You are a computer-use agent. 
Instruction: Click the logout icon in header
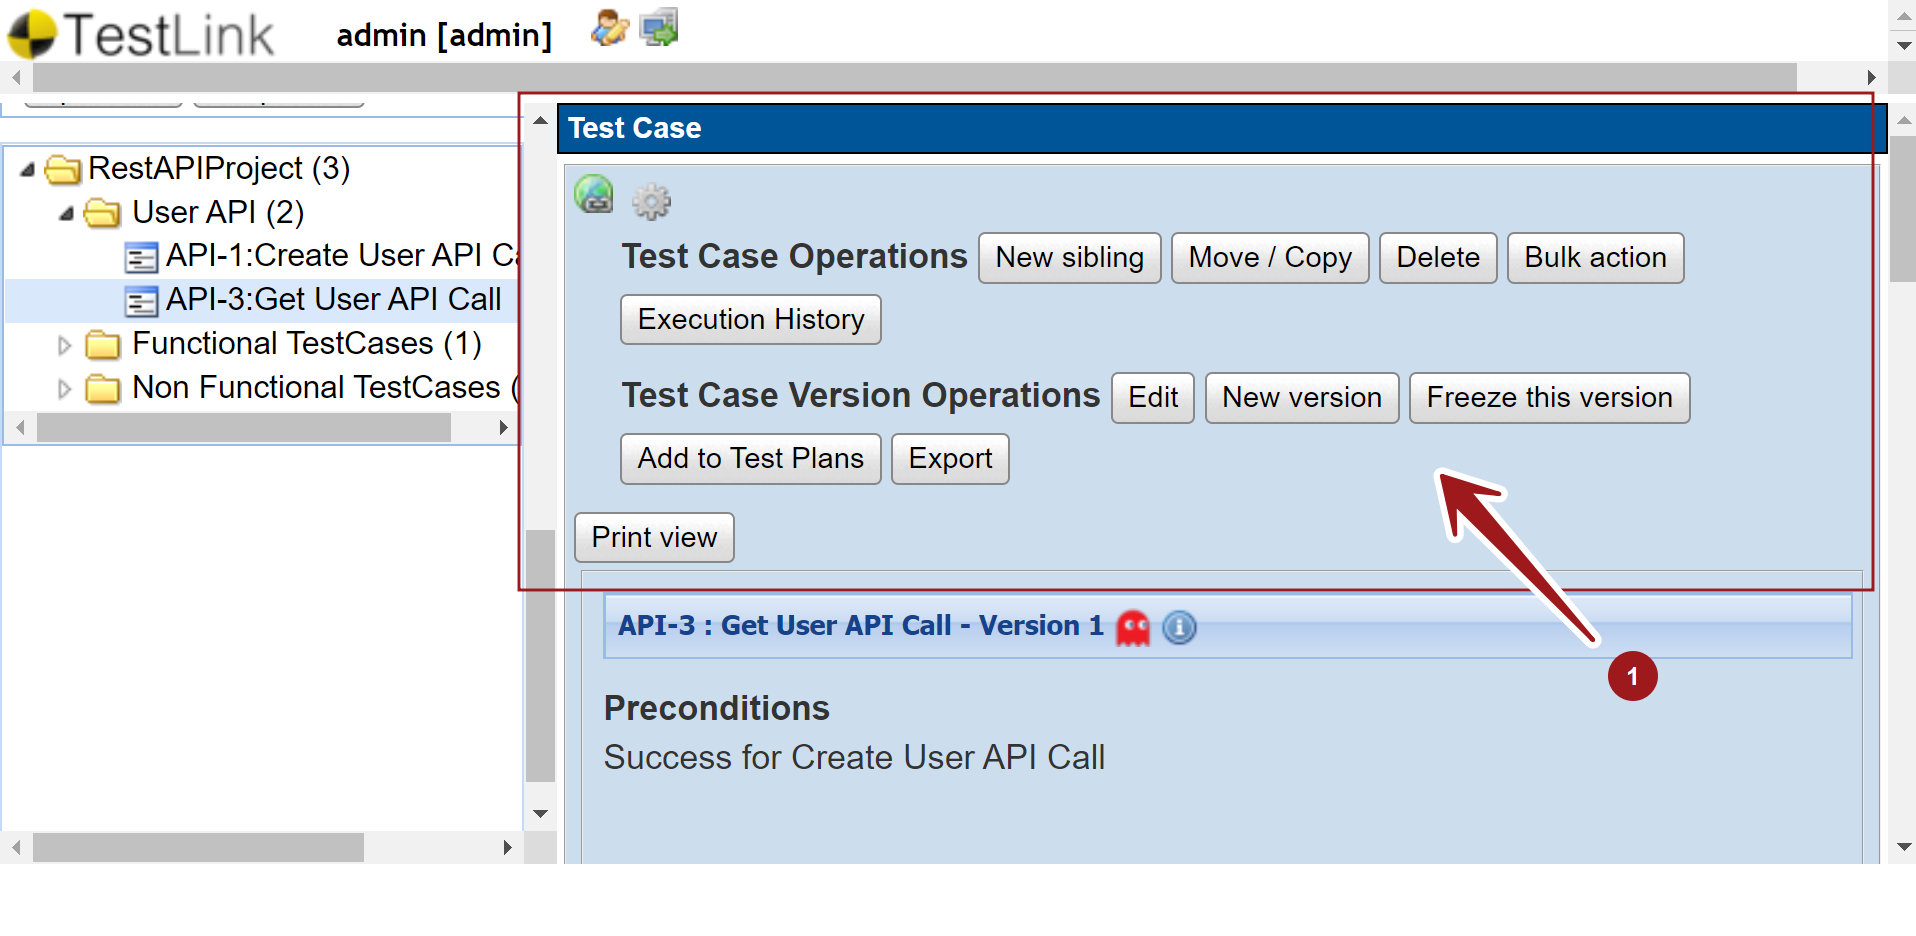pyautogui.click(x=659, y=28)
